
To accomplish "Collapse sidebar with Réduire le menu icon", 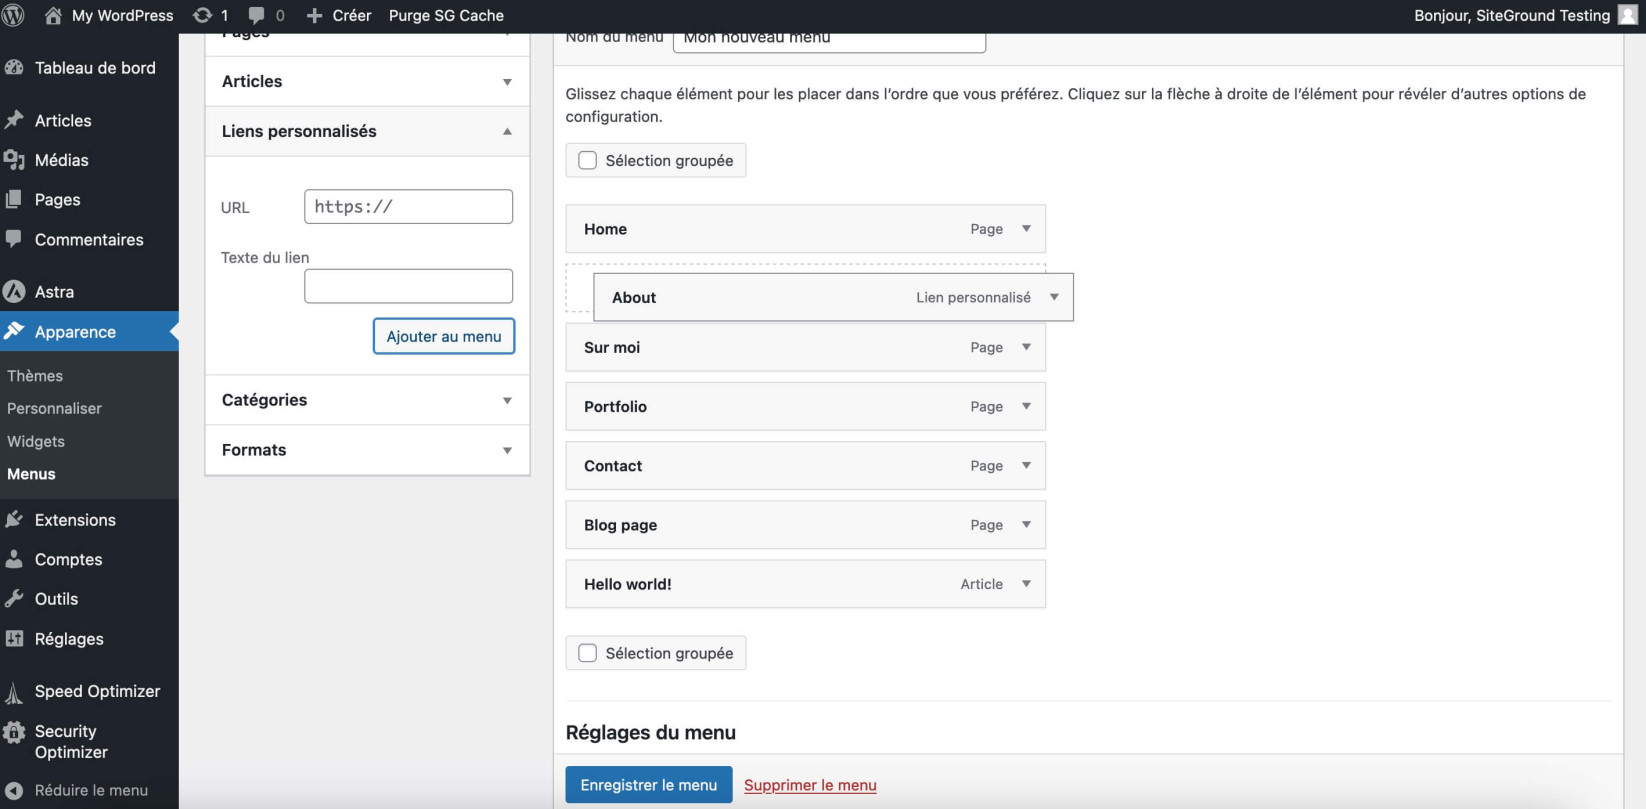I will point(14,790).
